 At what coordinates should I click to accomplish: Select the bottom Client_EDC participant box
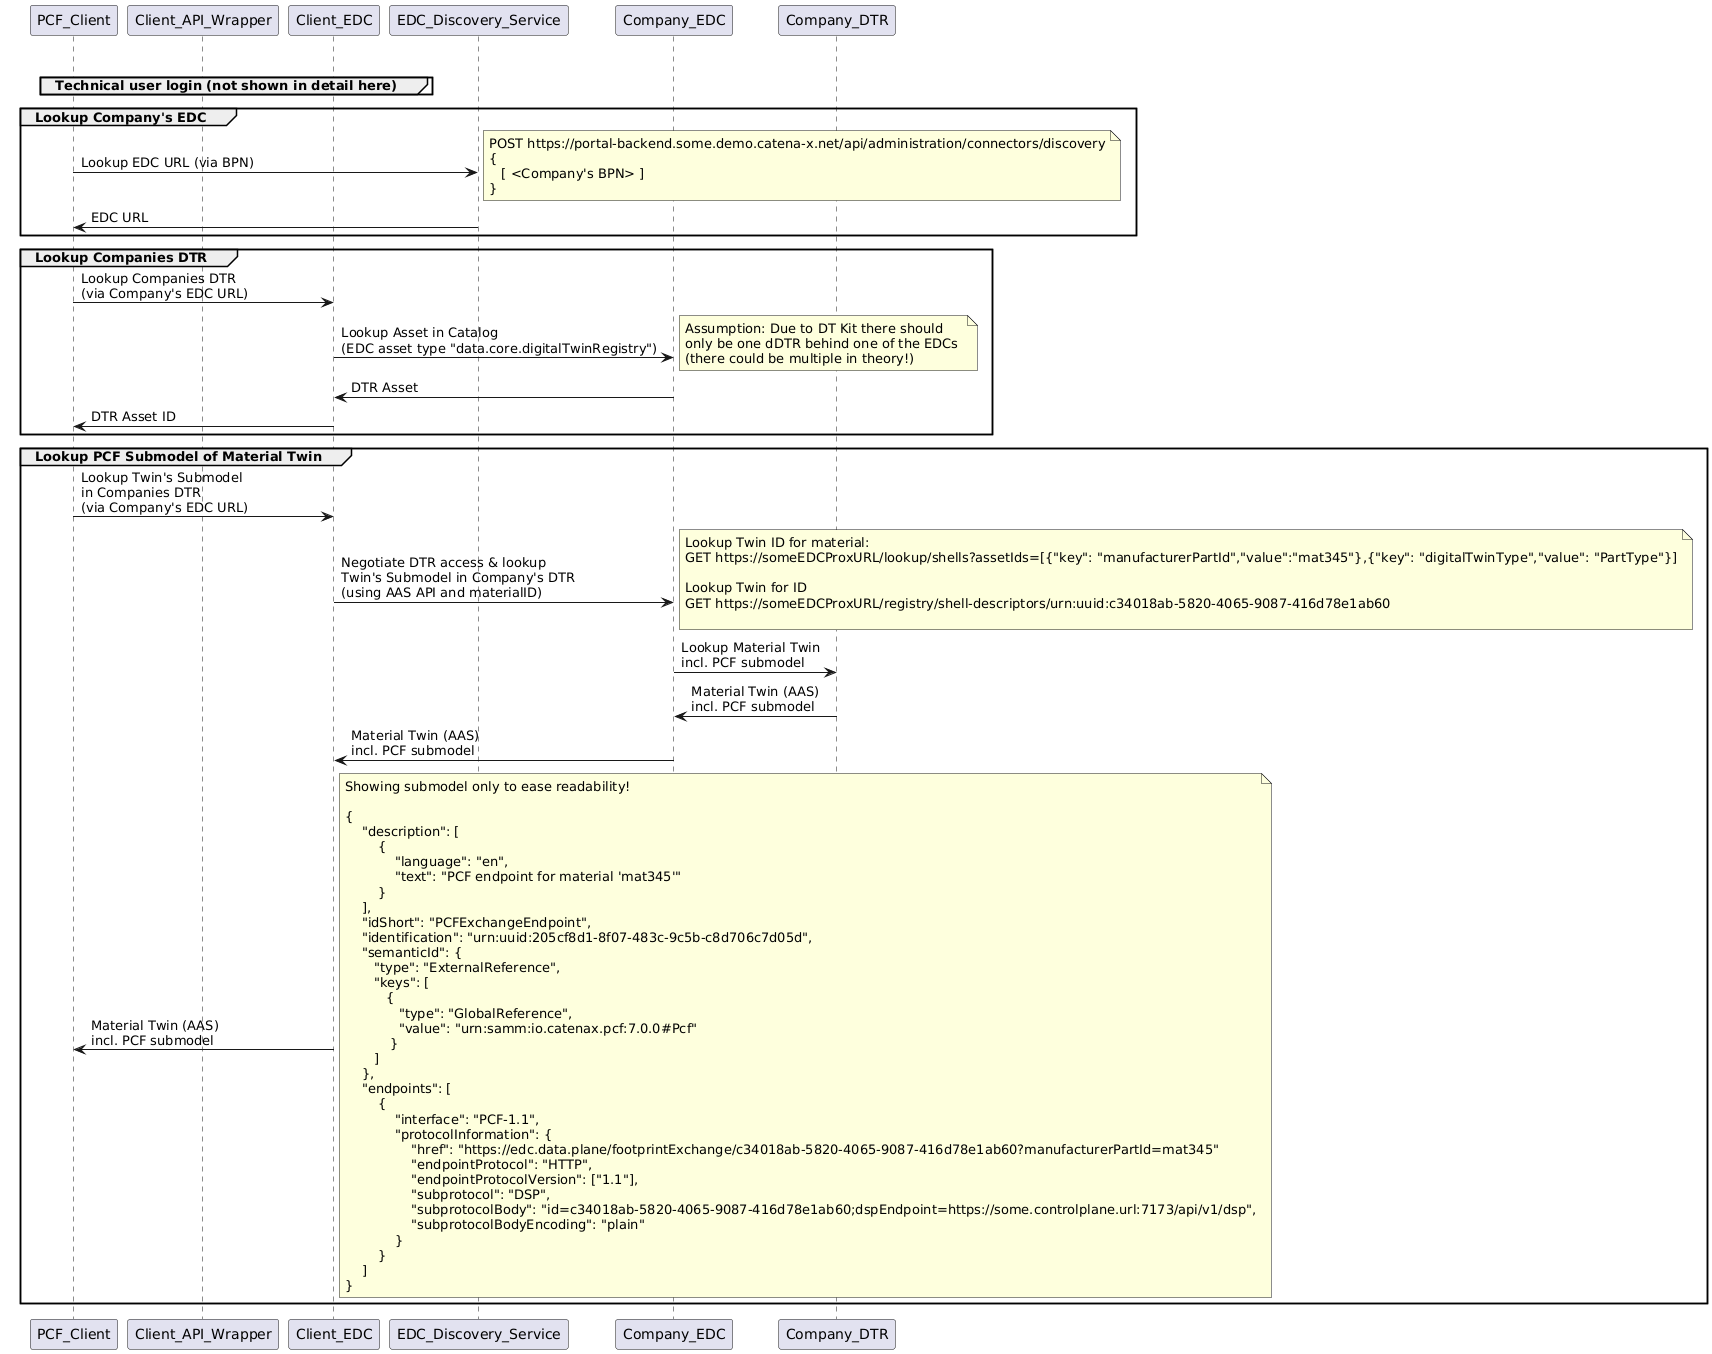[333, 1334]
